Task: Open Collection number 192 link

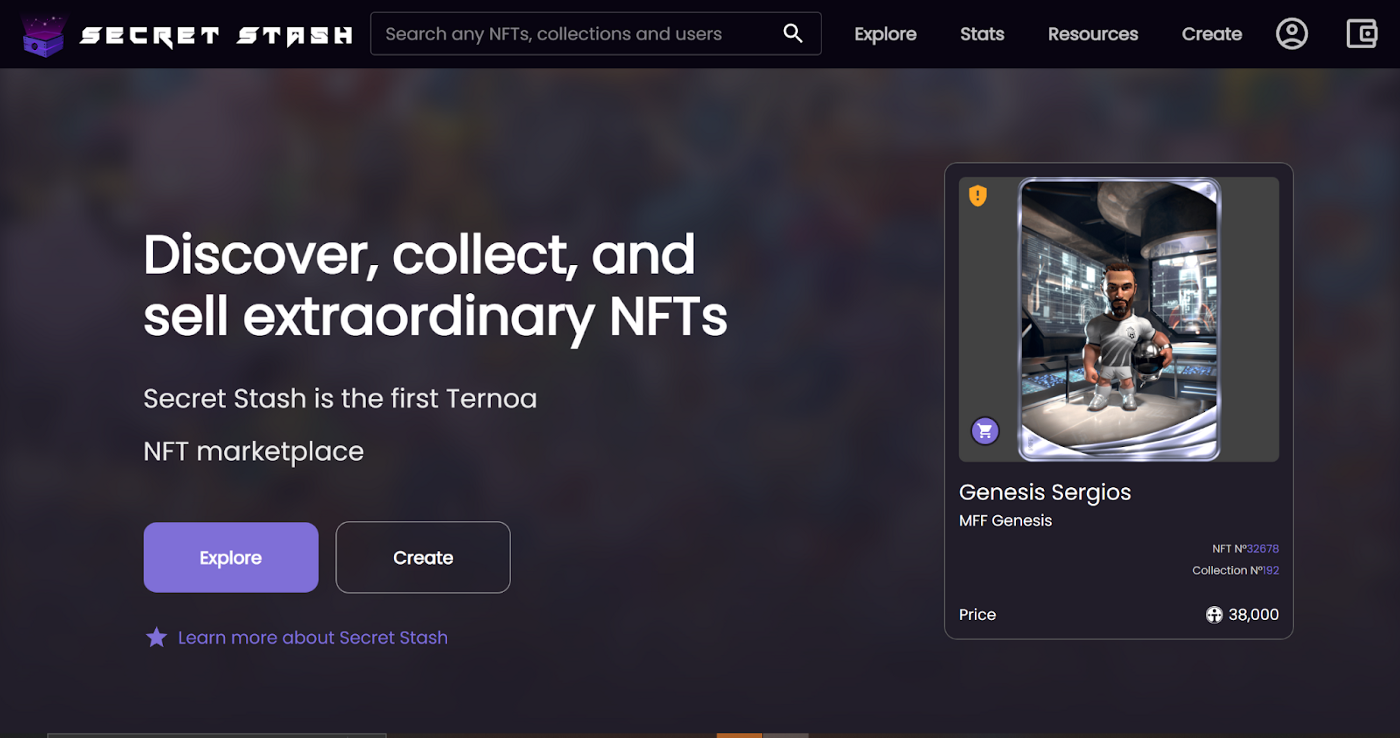Action: [1270, 570]
